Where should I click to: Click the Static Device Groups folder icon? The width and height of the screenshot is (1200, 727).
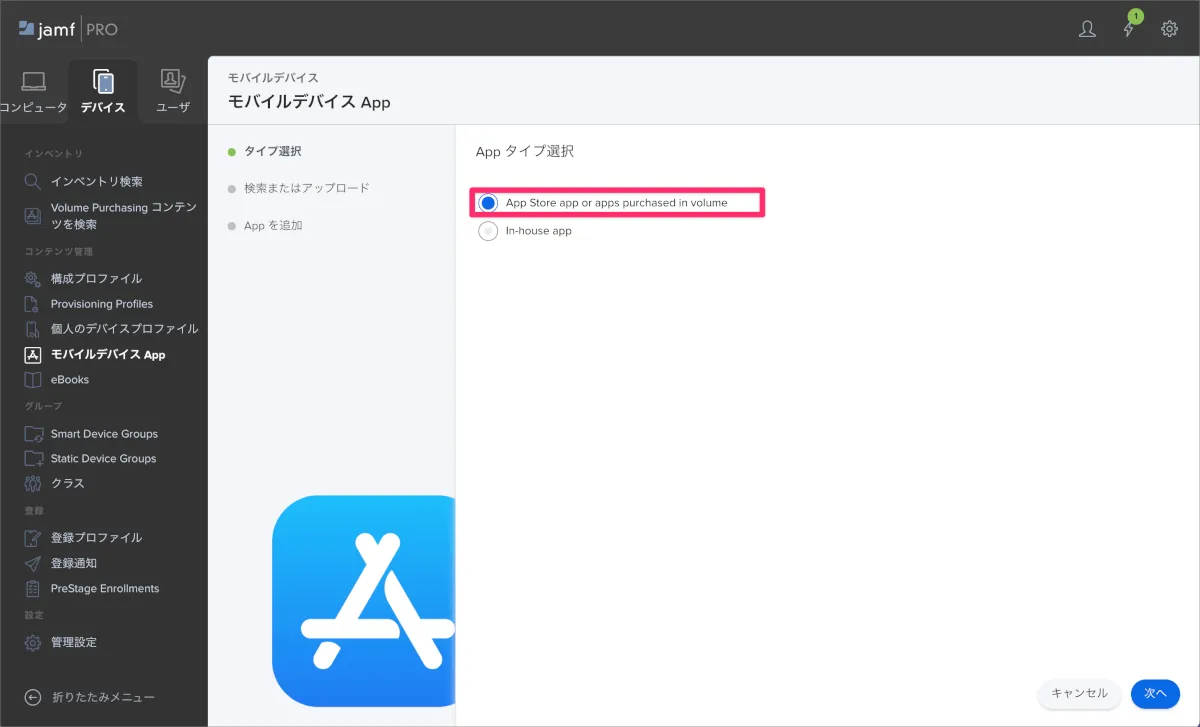33,458
